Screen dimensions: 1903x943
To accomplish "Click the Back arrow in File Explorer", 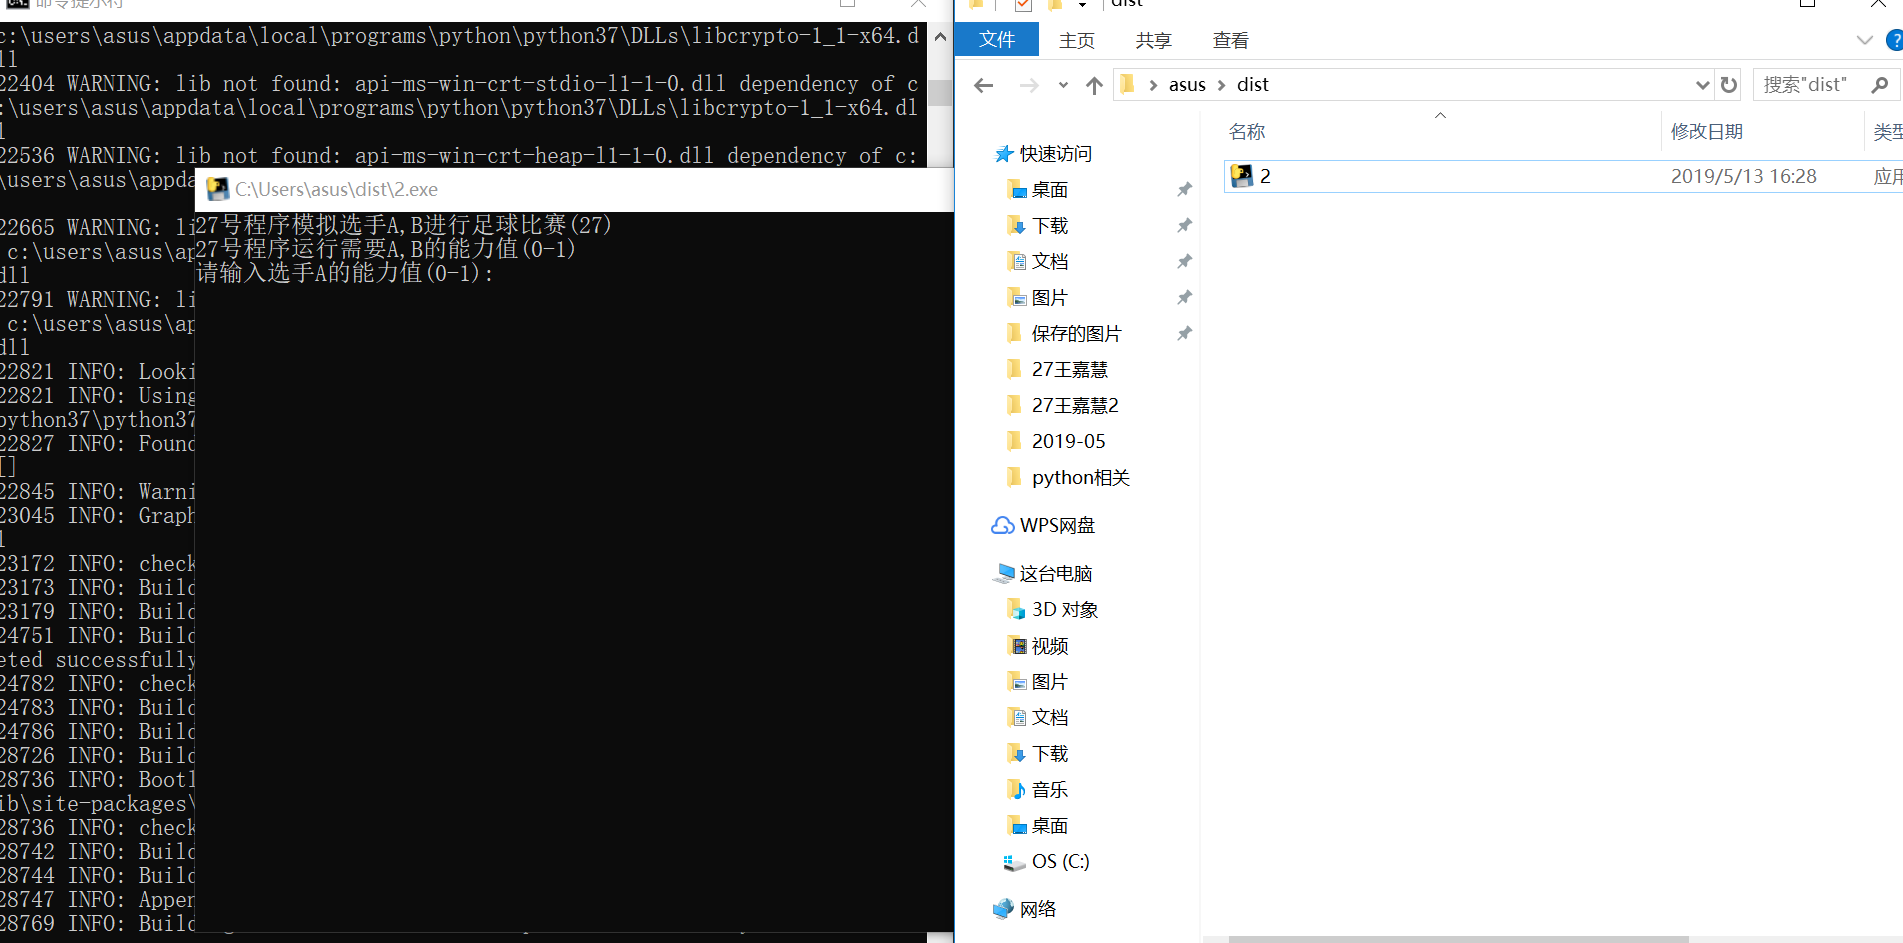I will [x=984, y=85].
